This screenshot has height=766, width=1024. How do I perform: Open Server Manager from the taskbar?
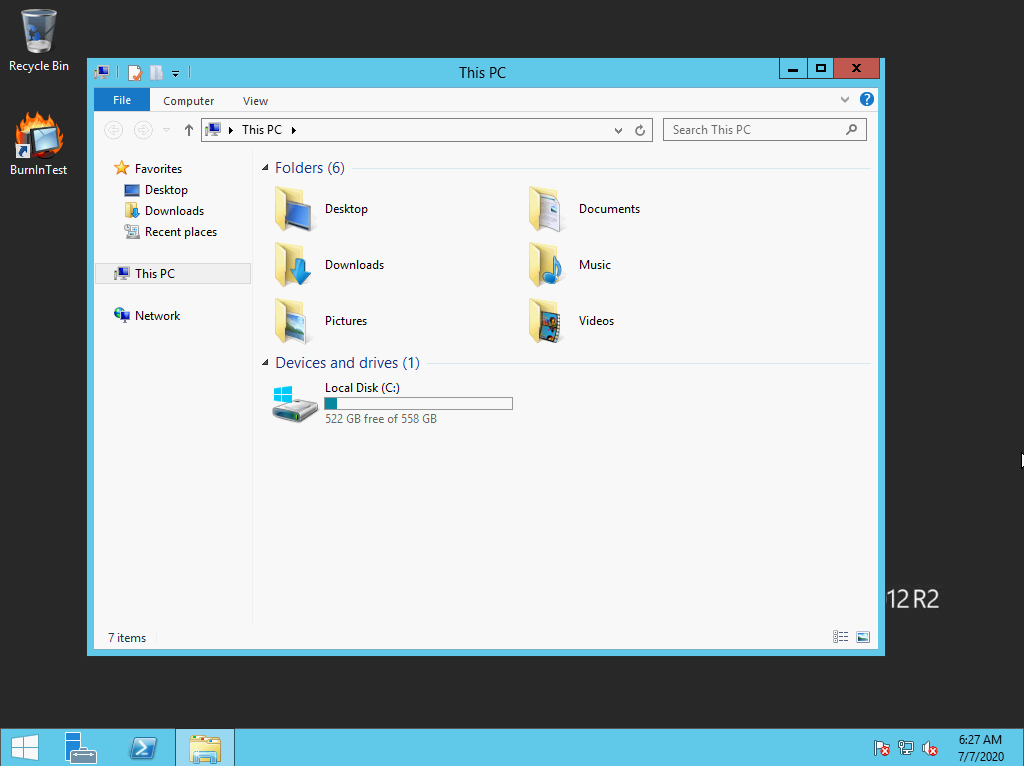pos(81,748)
